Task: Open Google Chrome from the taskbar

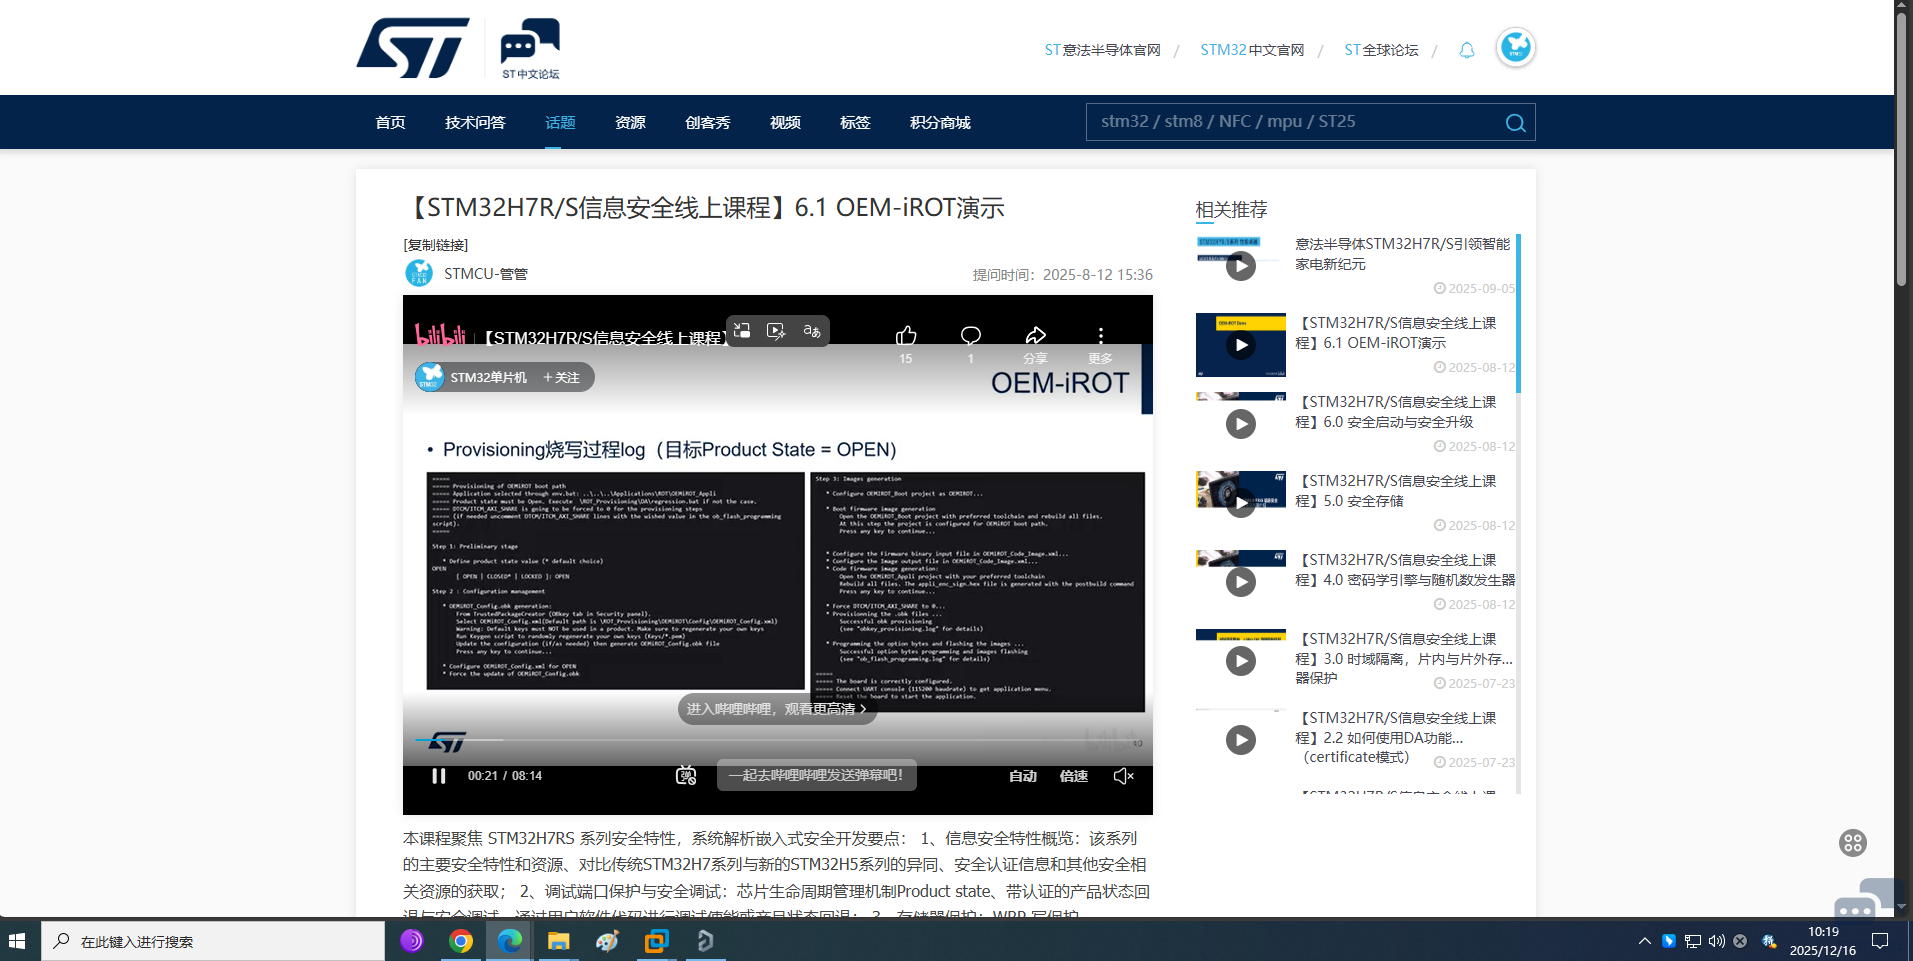Action: (461, 941)
